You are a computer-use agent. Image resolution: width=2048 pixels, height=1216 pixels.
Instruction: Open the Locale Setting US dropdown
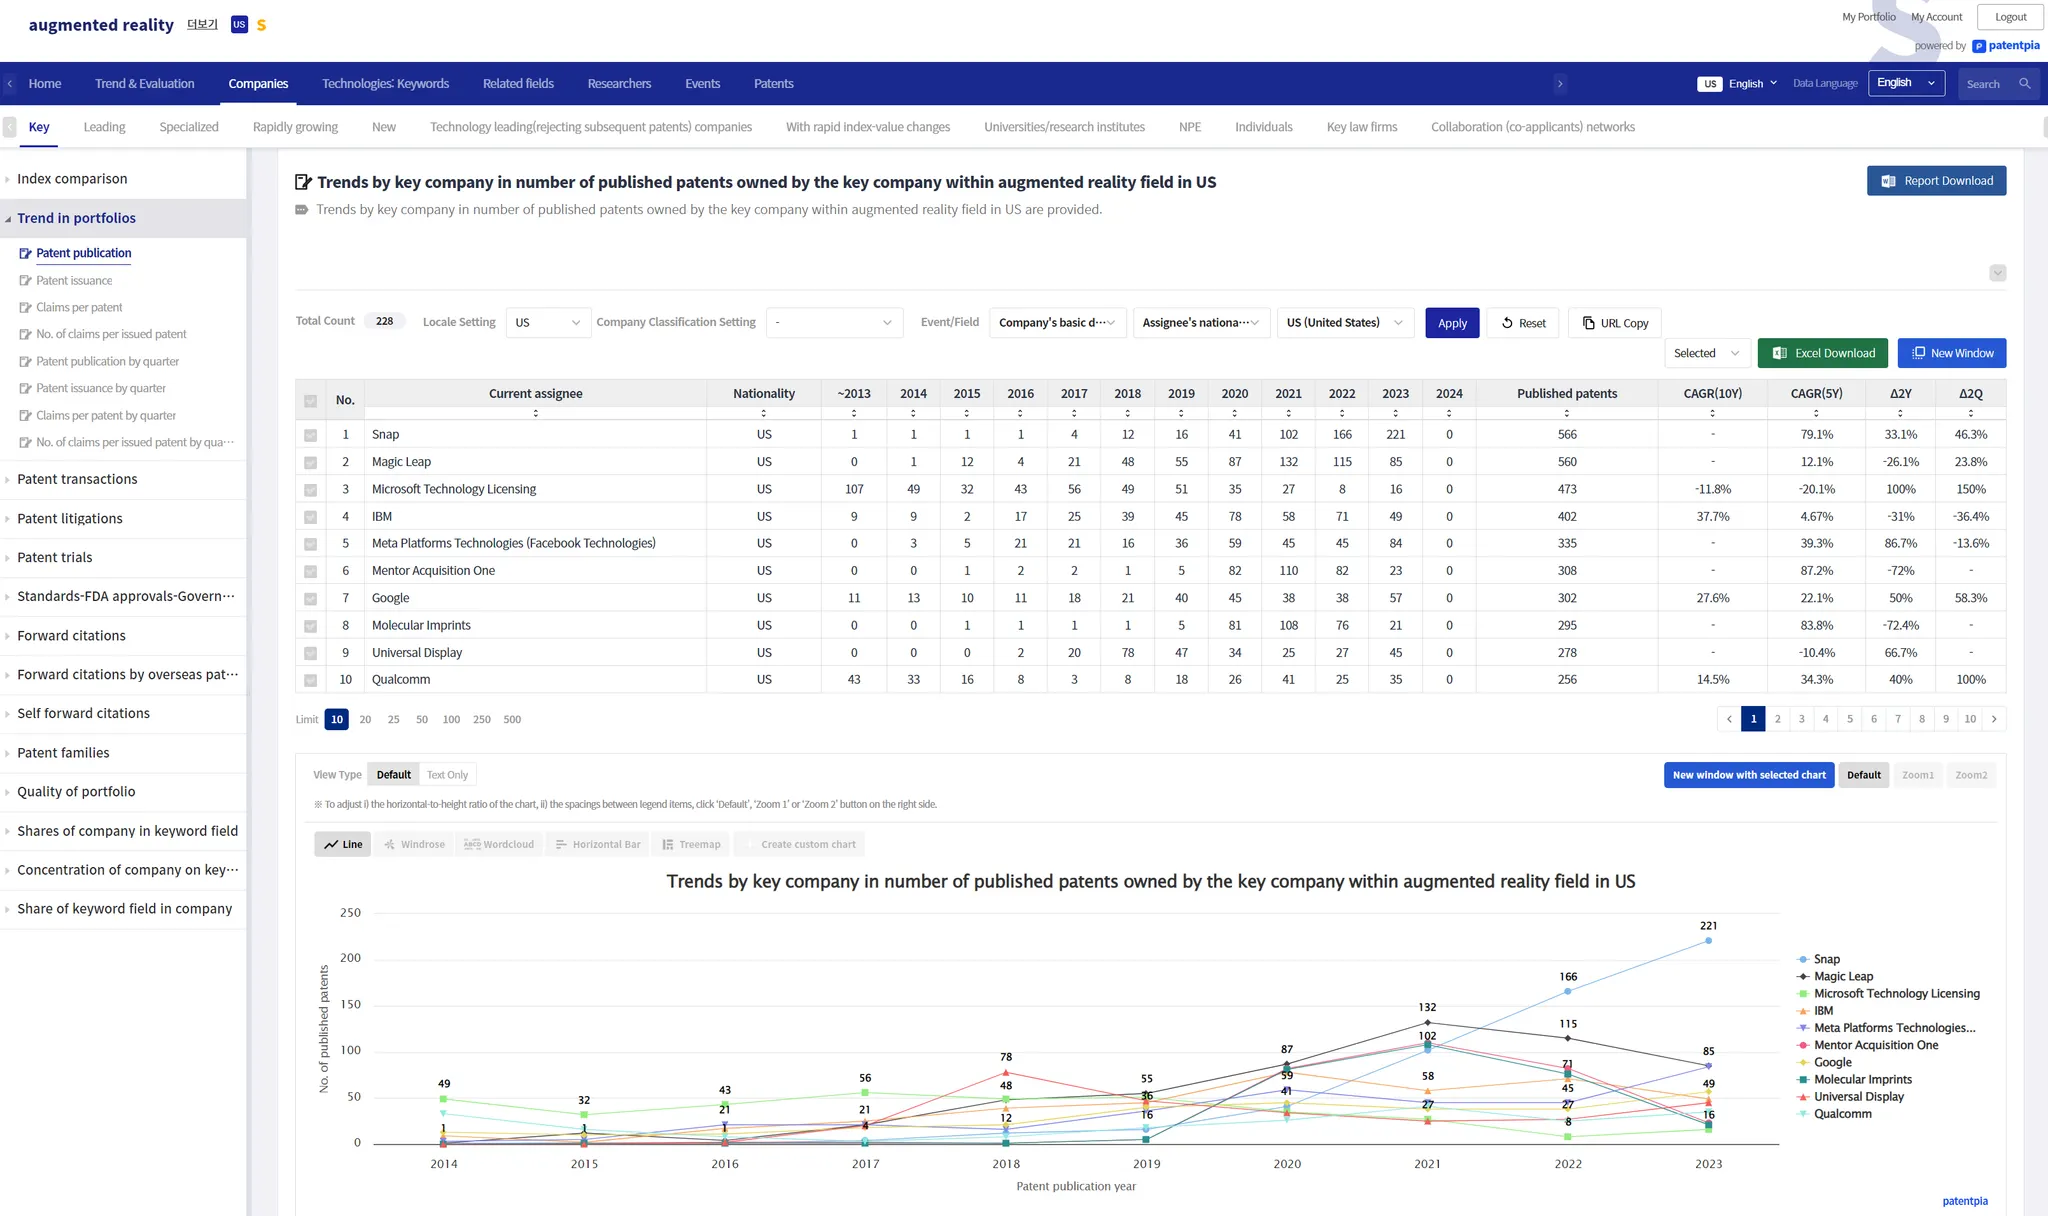tap(547, 323)
